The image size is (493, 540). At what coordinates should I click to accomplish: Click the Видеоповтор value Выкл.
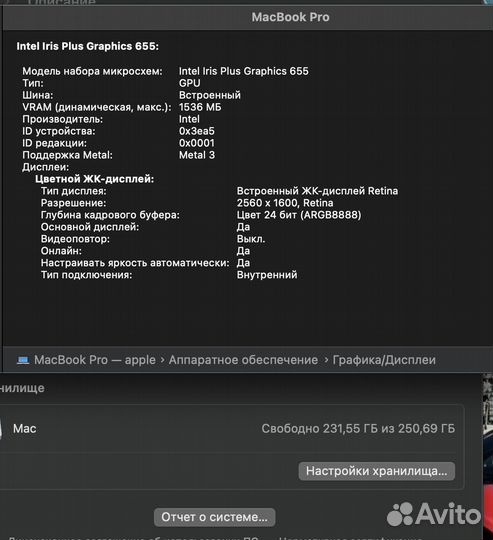coord(251,239)
